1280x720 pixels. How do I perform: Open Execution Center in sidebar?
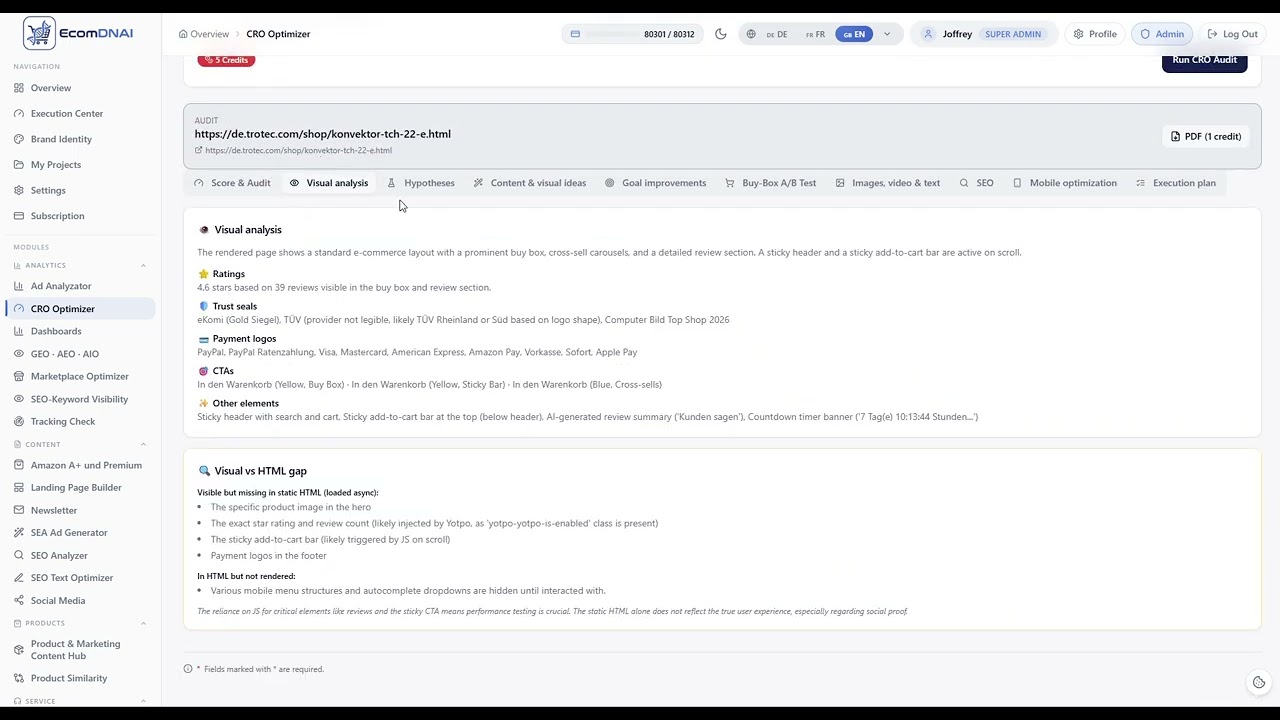tap(80, 114)
